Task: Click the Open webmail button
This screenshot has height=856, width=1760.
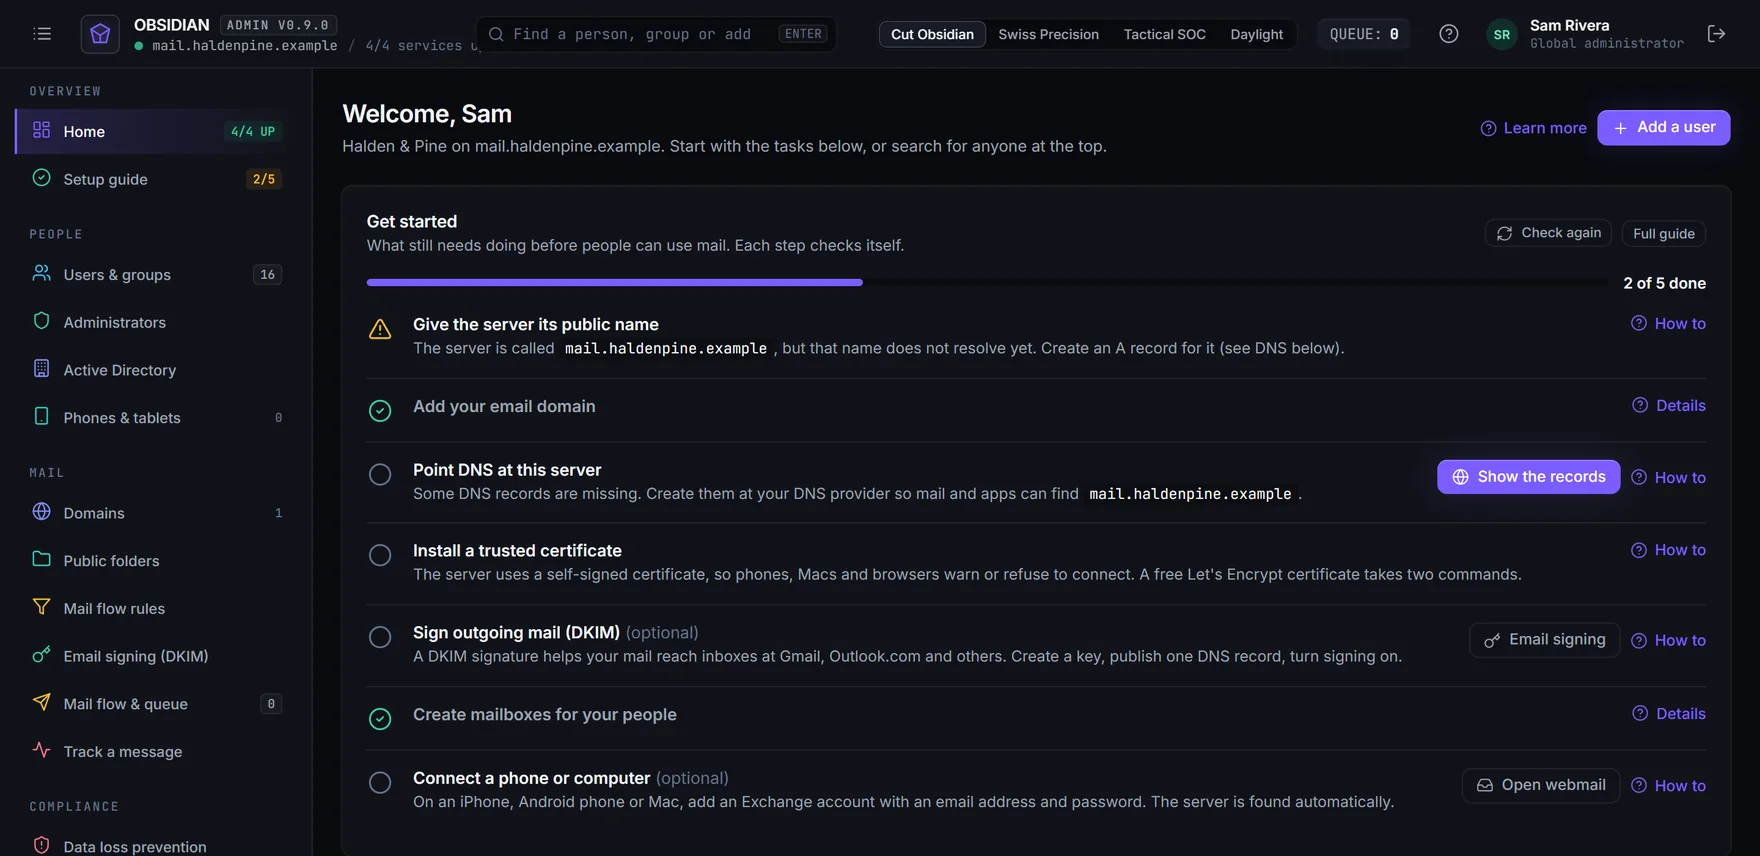Action: pyautogui.click(x=1540, y=785)
